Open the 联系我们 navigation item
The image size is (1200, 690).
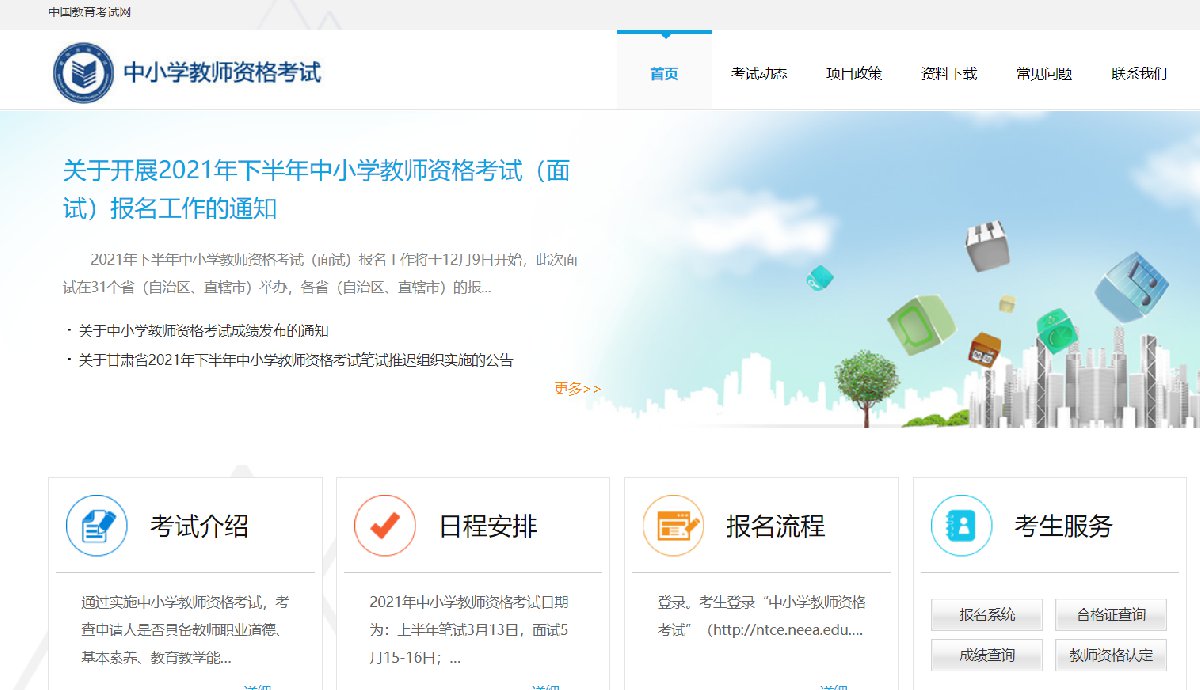(x=1139, y=73)
